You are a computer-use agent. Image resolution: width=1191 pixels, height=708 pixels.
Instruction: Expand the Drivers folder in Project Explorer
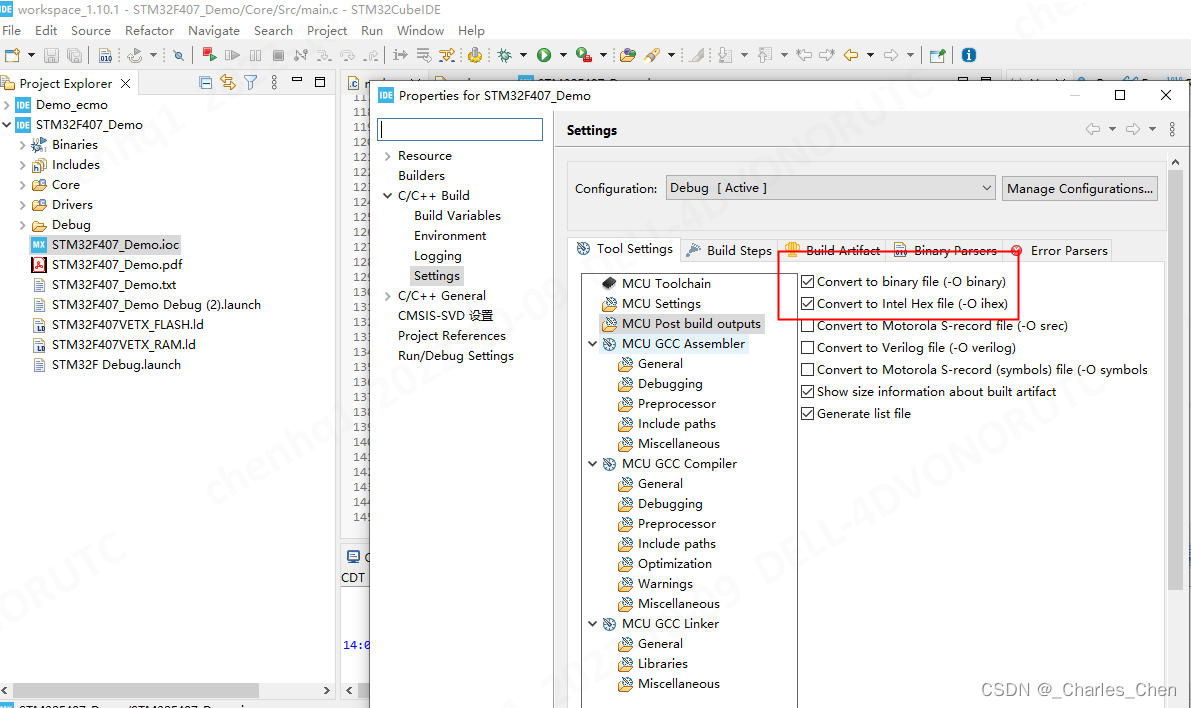point(23,205)
